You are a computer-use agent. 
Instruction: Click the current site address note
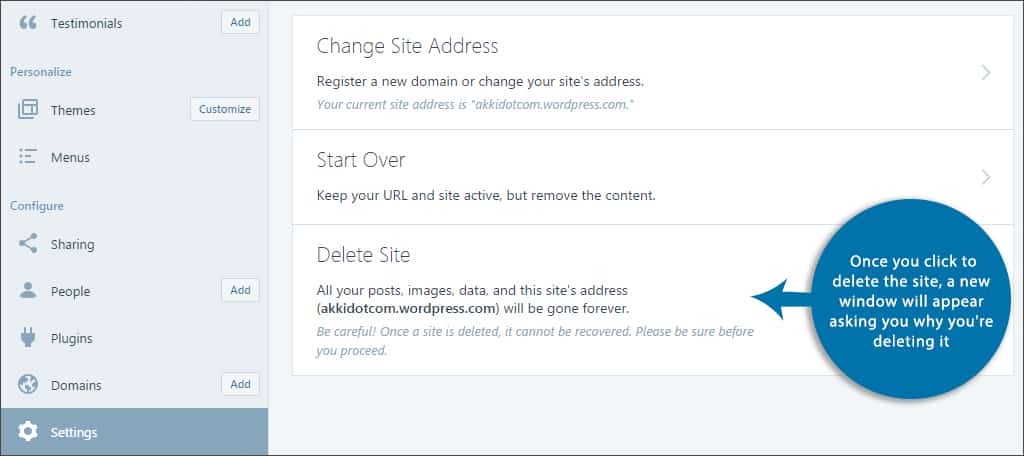coord(476,104)
